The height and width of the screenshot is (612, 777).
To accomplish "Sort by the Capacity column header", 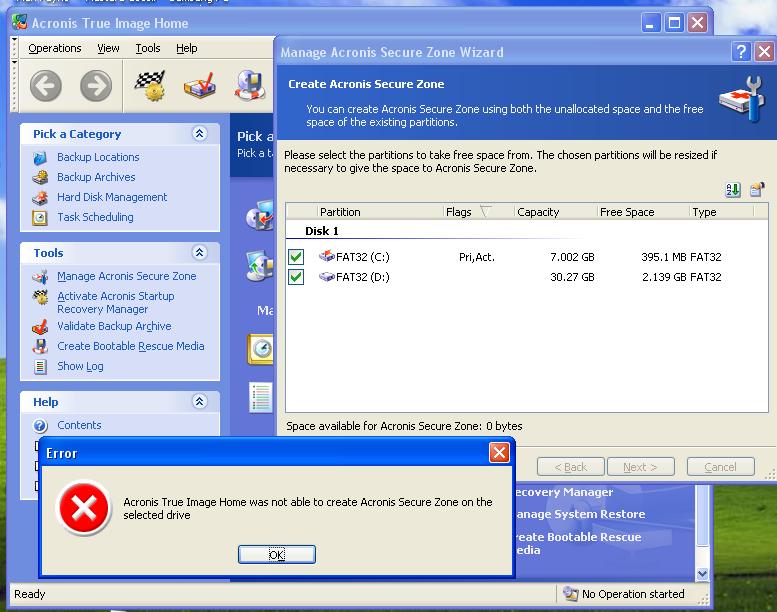I will point(555,212).
